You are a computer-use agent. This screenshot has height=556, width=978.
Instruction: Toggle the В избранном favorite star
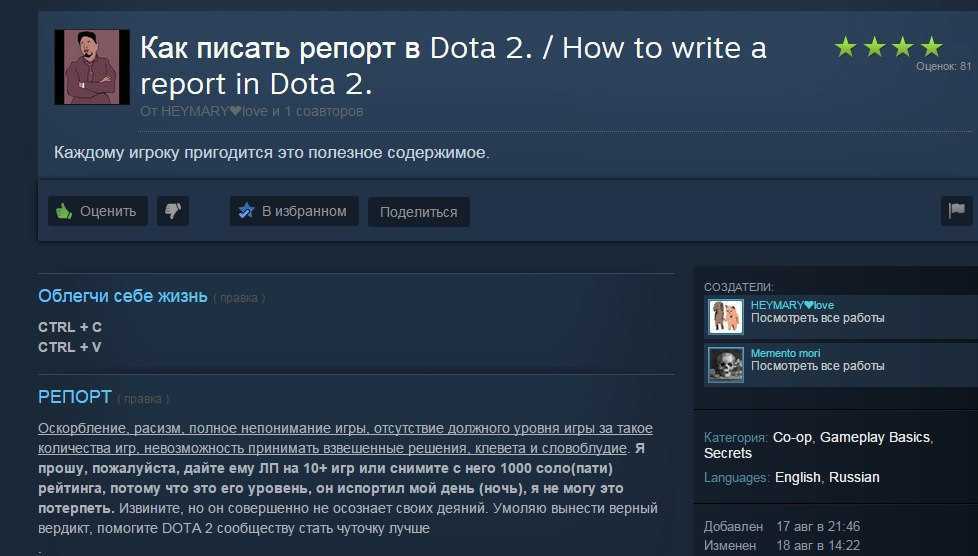tap(294, 211)
